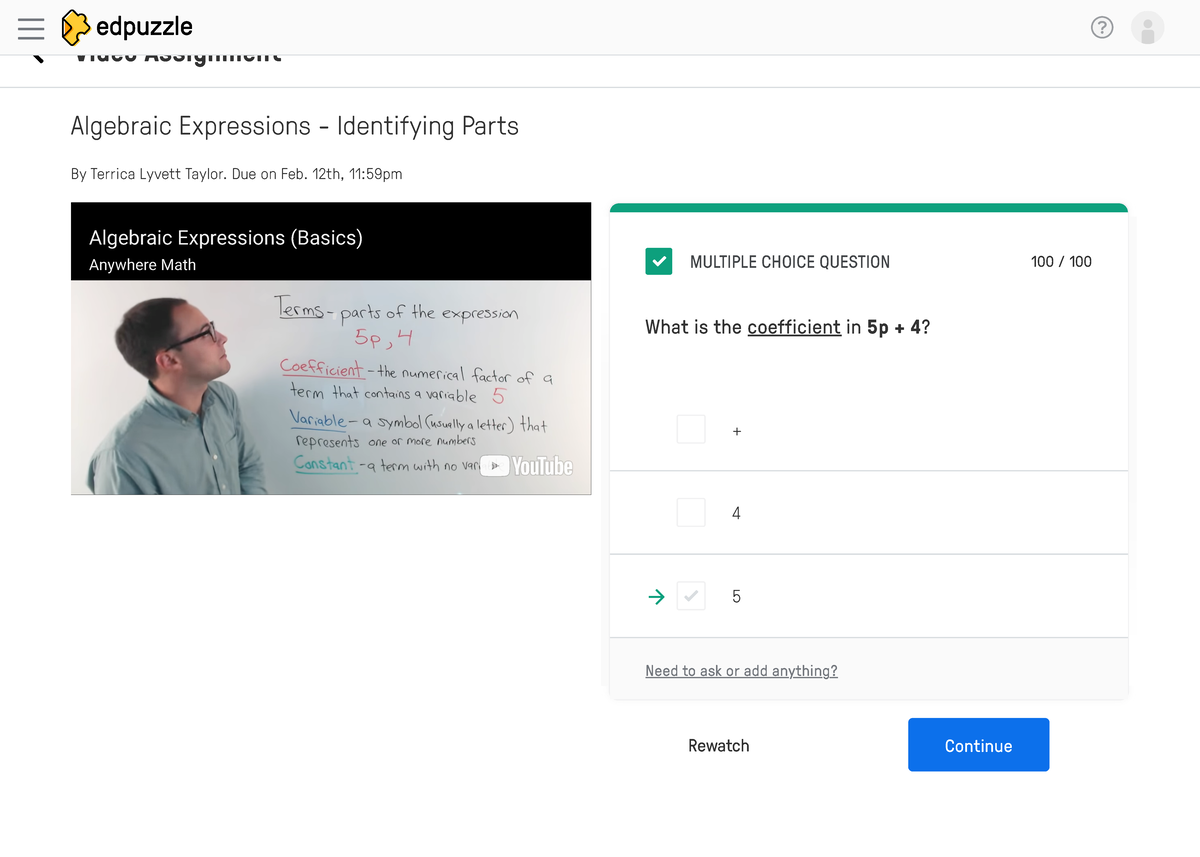Viewport: 1200px width, 857px height.
Task: Click the Edpuzzle logo
Action: tap(127, 27)
